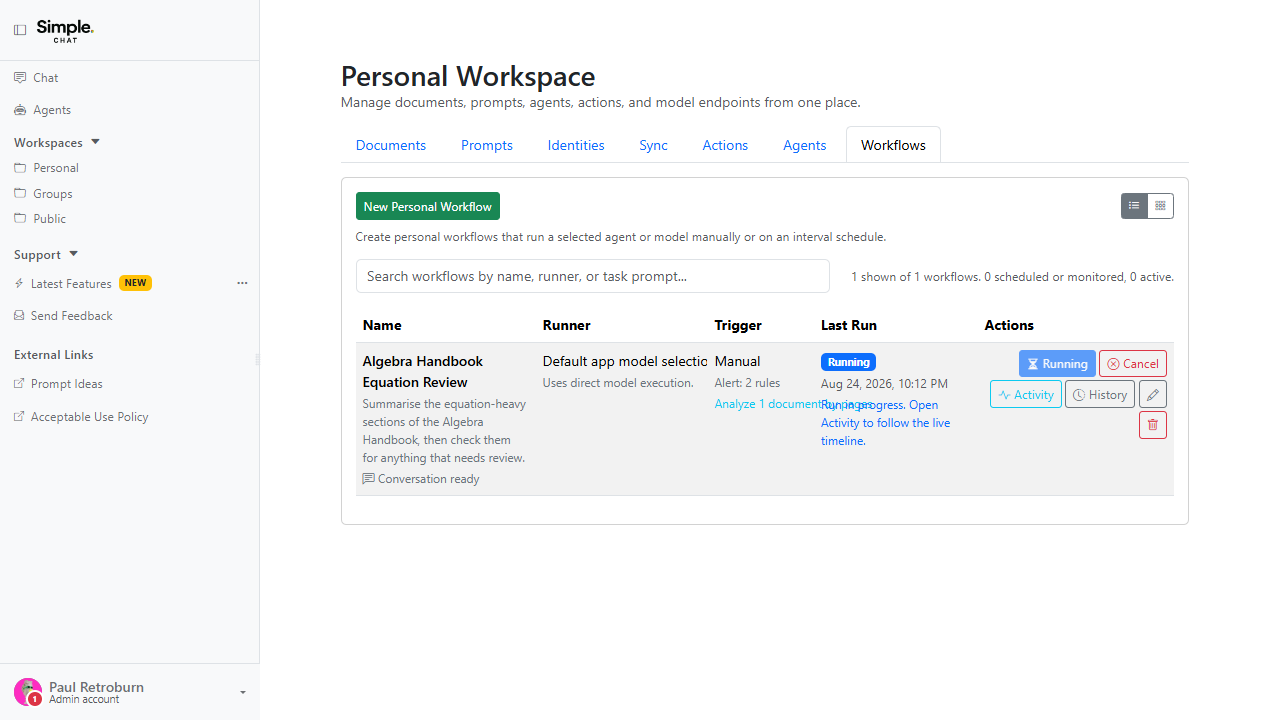Collapse the Support section
This screenshot has width=1280, height=720.
[73, 254]
